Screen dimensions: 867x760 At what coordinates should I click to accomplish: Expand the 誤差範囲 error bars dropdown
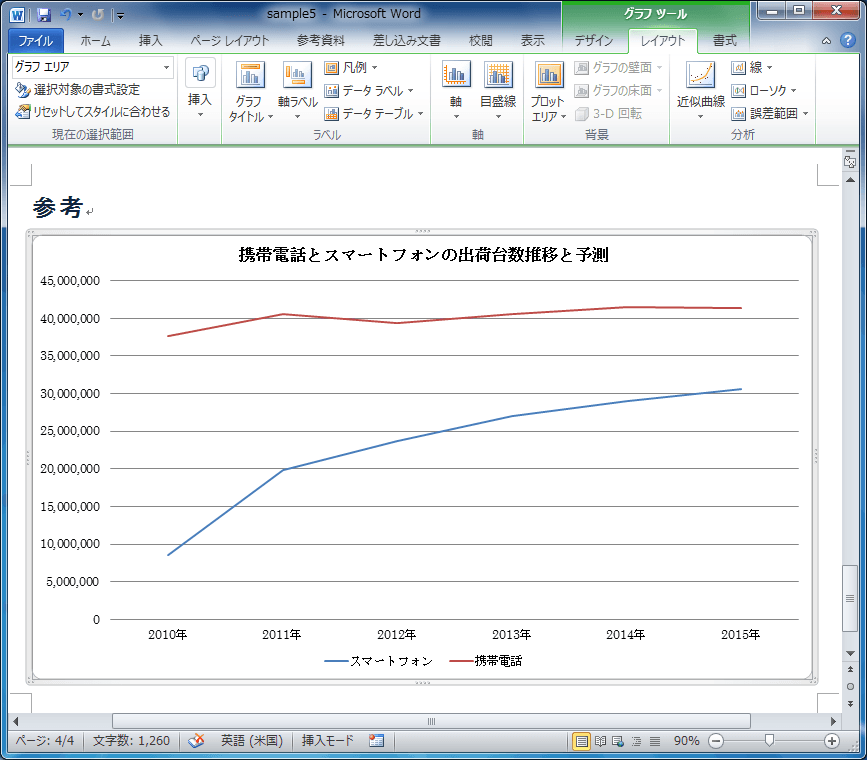(806, 113)
